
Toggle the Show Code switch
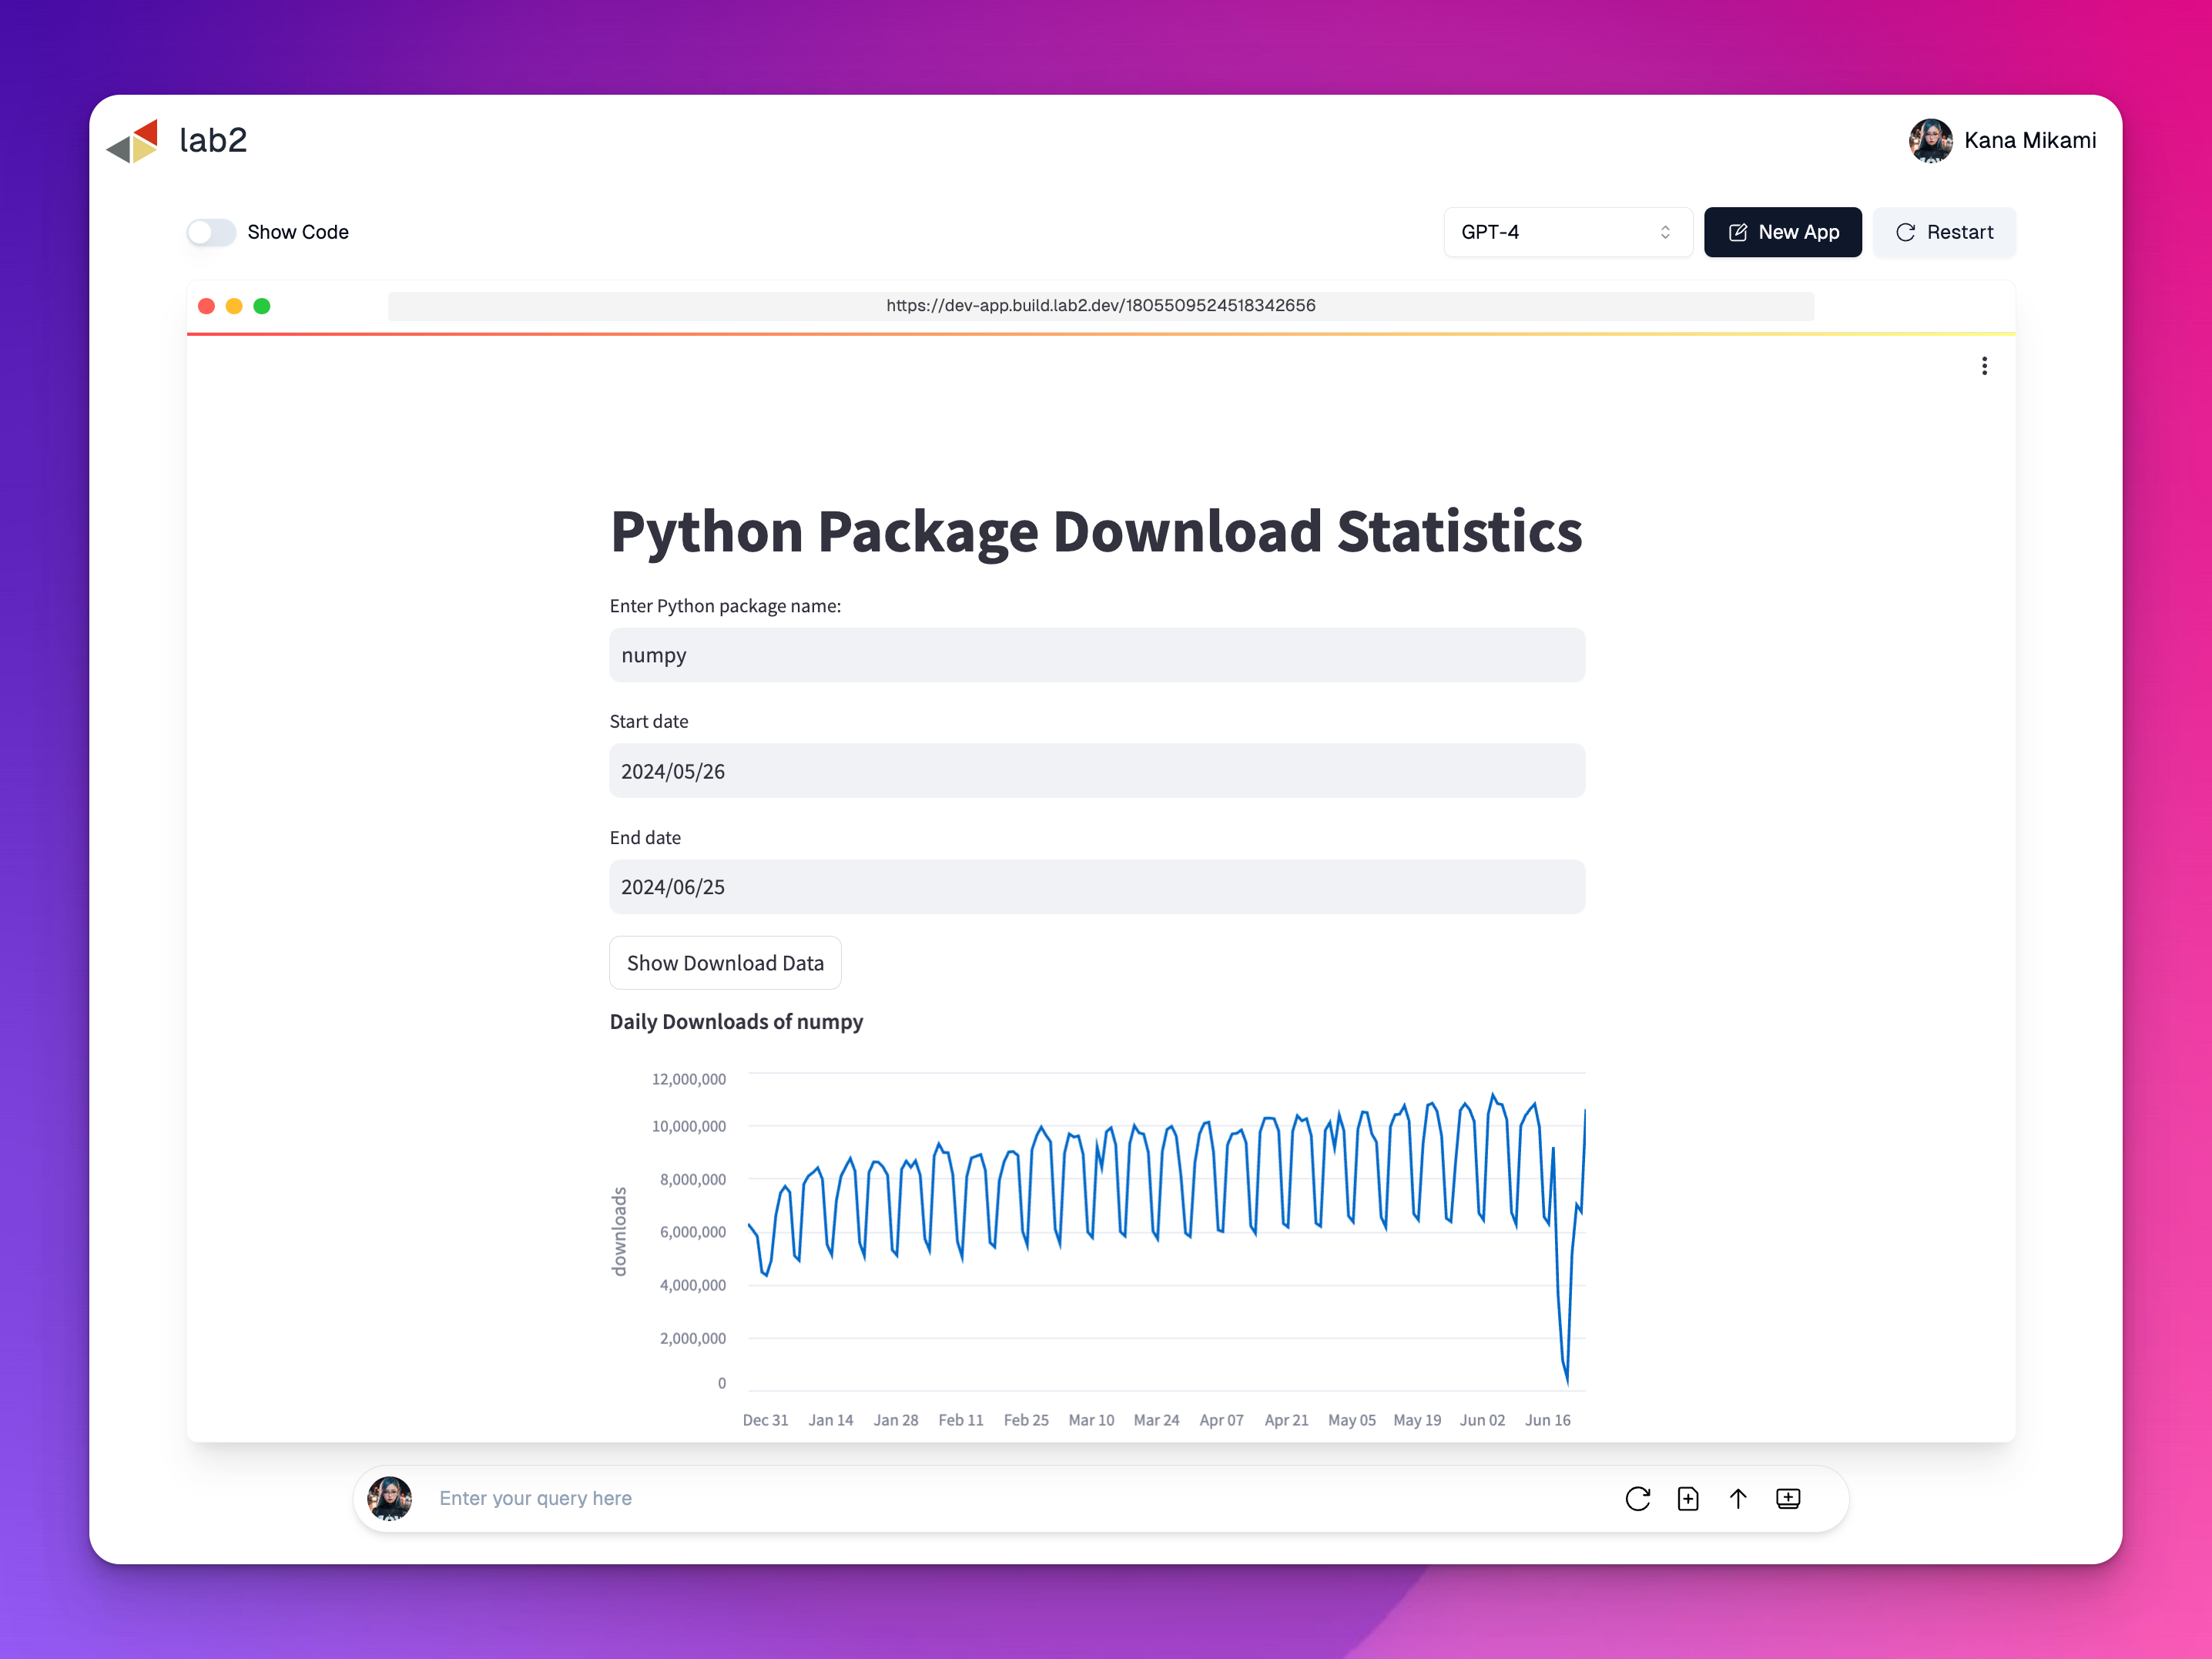[211, 232]
